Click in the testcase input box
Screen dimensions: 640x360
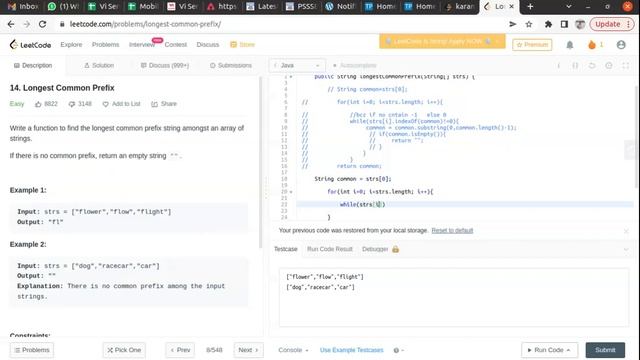point(454,297)
